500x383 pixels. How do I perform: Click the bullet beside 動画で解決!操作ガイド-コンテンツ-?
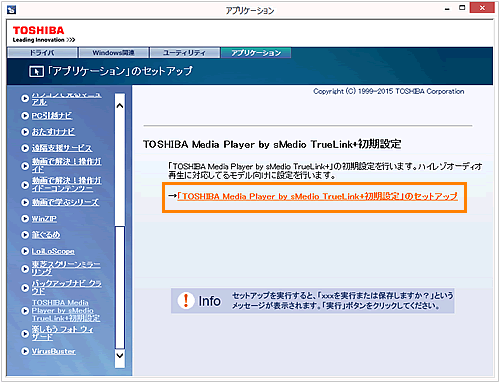tap(25, 185)
